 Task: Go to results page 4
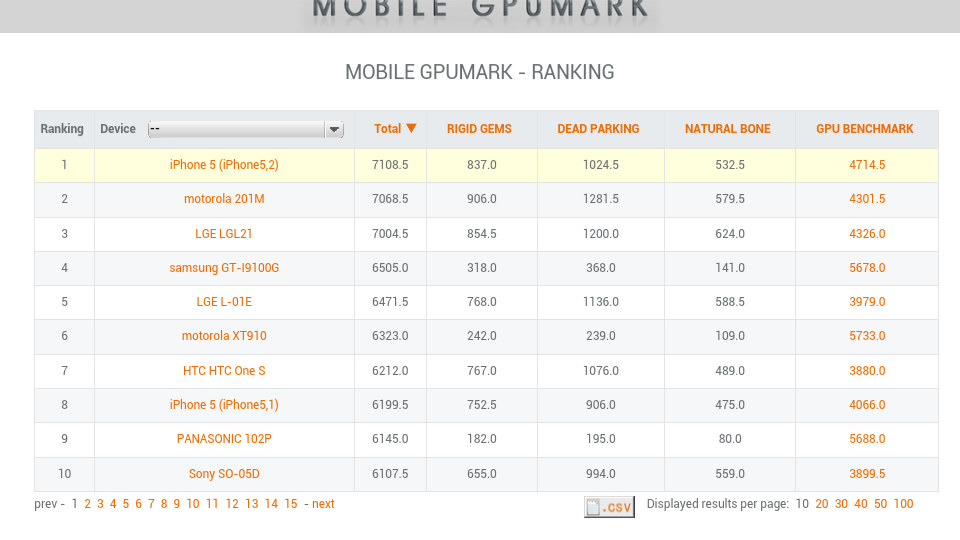[x=113, y=504]
